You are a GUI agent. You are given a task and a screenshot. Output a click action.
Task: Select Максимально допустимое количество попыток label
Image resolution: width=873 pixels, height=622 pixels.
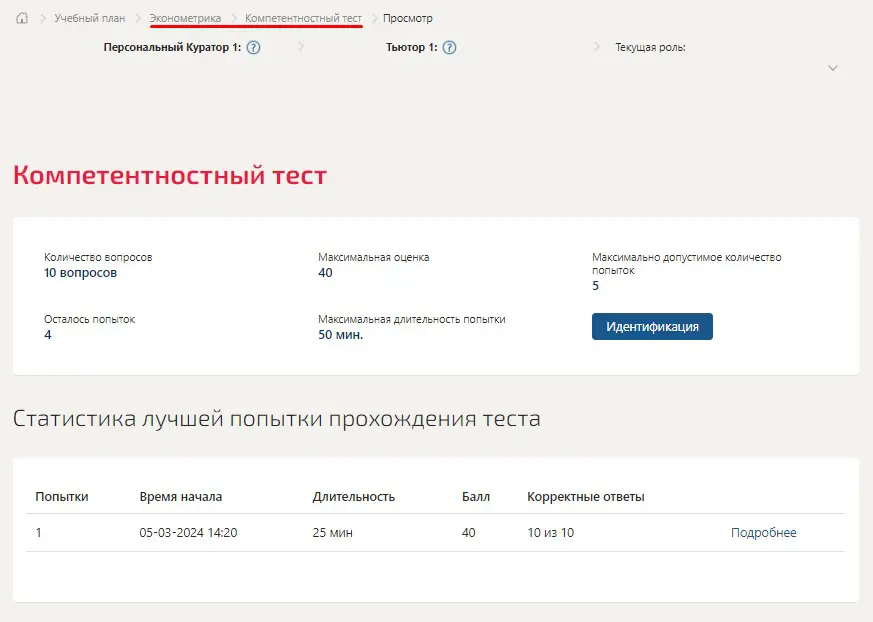point(686,263)
